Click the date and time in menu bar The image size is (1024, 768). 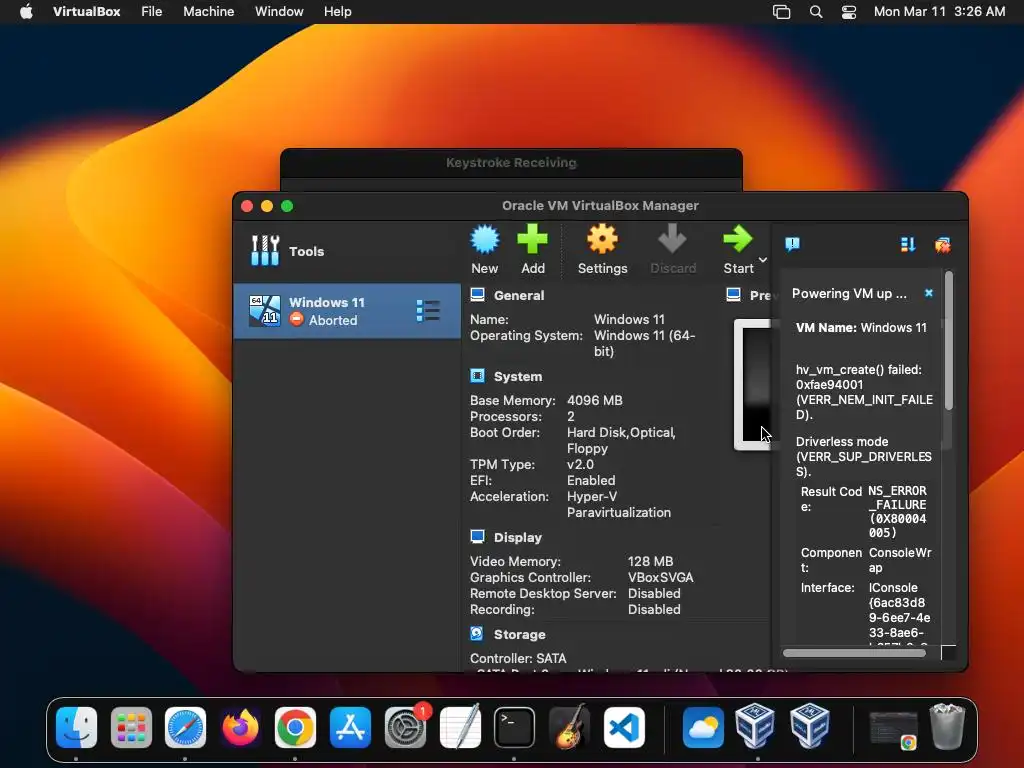click(939, 12)
